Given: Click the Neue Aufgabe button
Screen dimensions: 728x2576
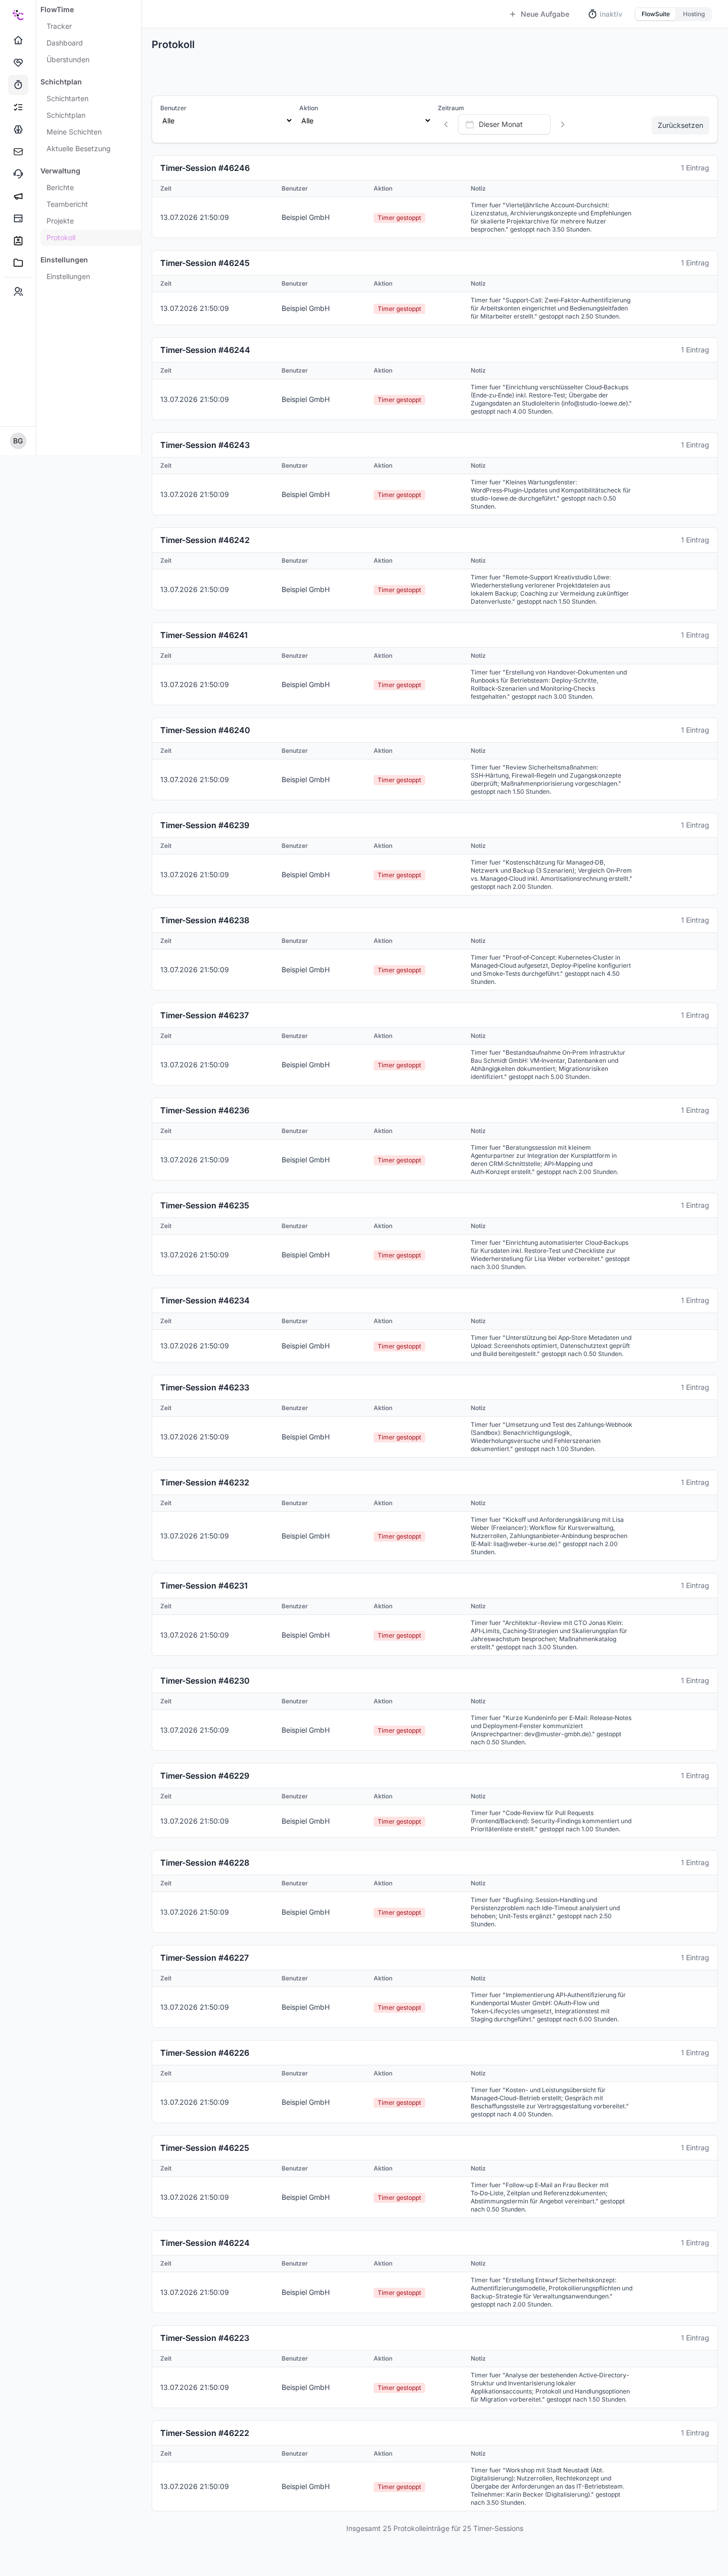Looking at the screenshot, I should click(x=539, y=14).
